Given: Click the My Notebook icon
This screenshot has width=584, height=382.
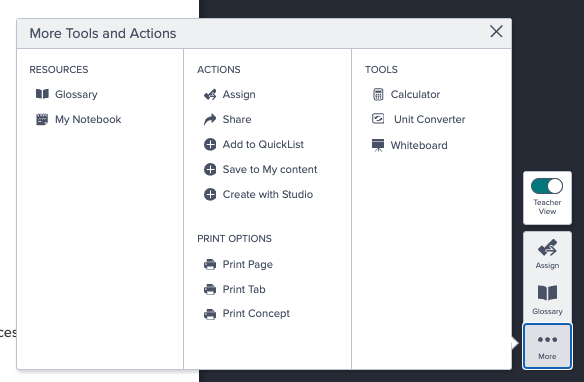Looking at the screenshot, I should click(x=42, y=119).
